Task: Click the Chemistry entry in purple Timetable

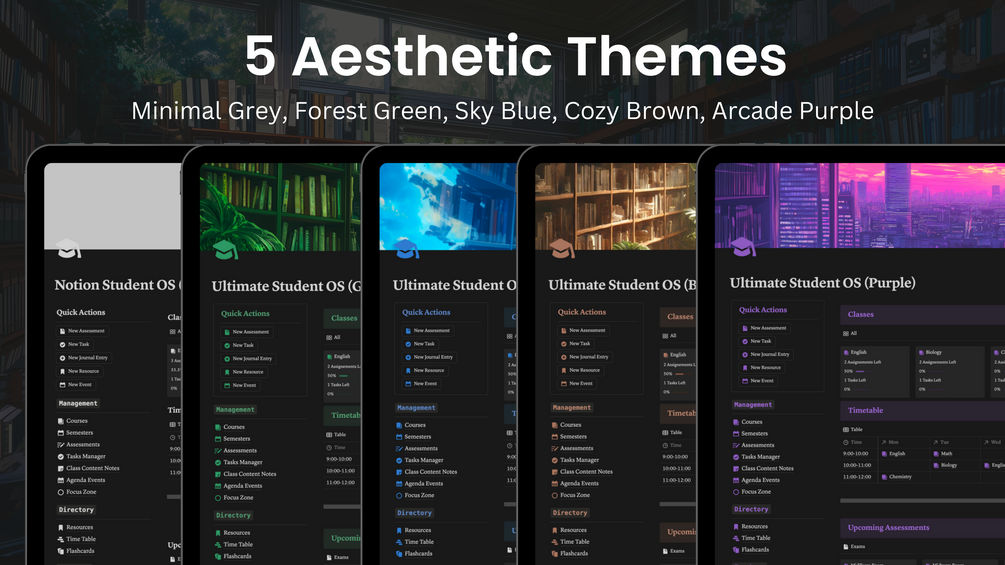Action: point(896,477)
